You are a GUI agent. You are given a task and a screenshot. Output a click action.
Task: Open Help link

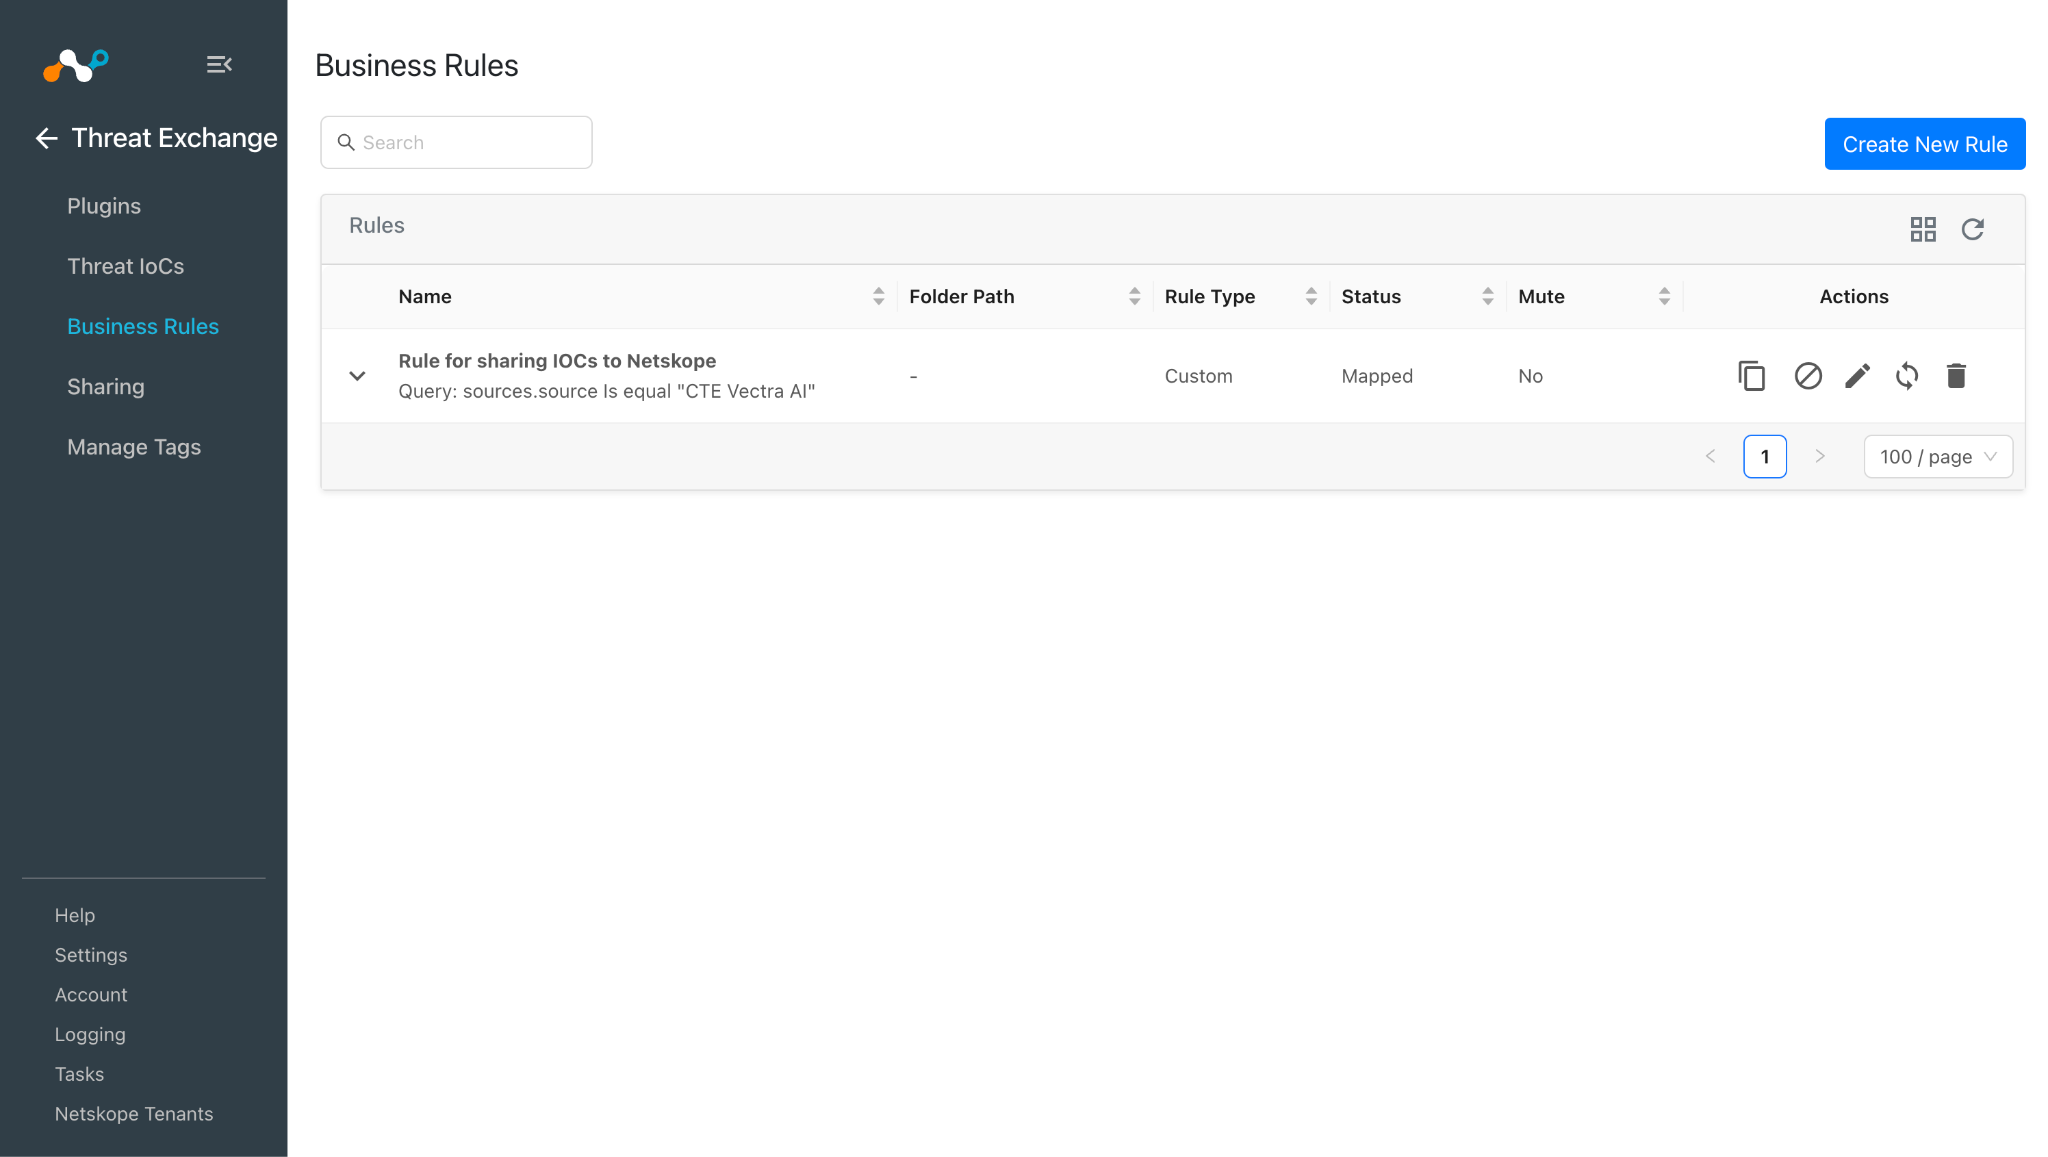75,915
